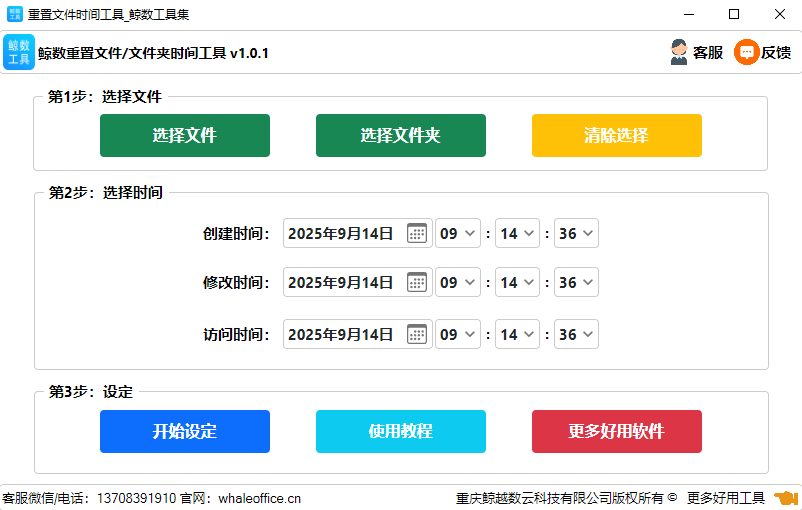
Task: Expand 修改时间 hour dropdown
Action: [458, 282]
